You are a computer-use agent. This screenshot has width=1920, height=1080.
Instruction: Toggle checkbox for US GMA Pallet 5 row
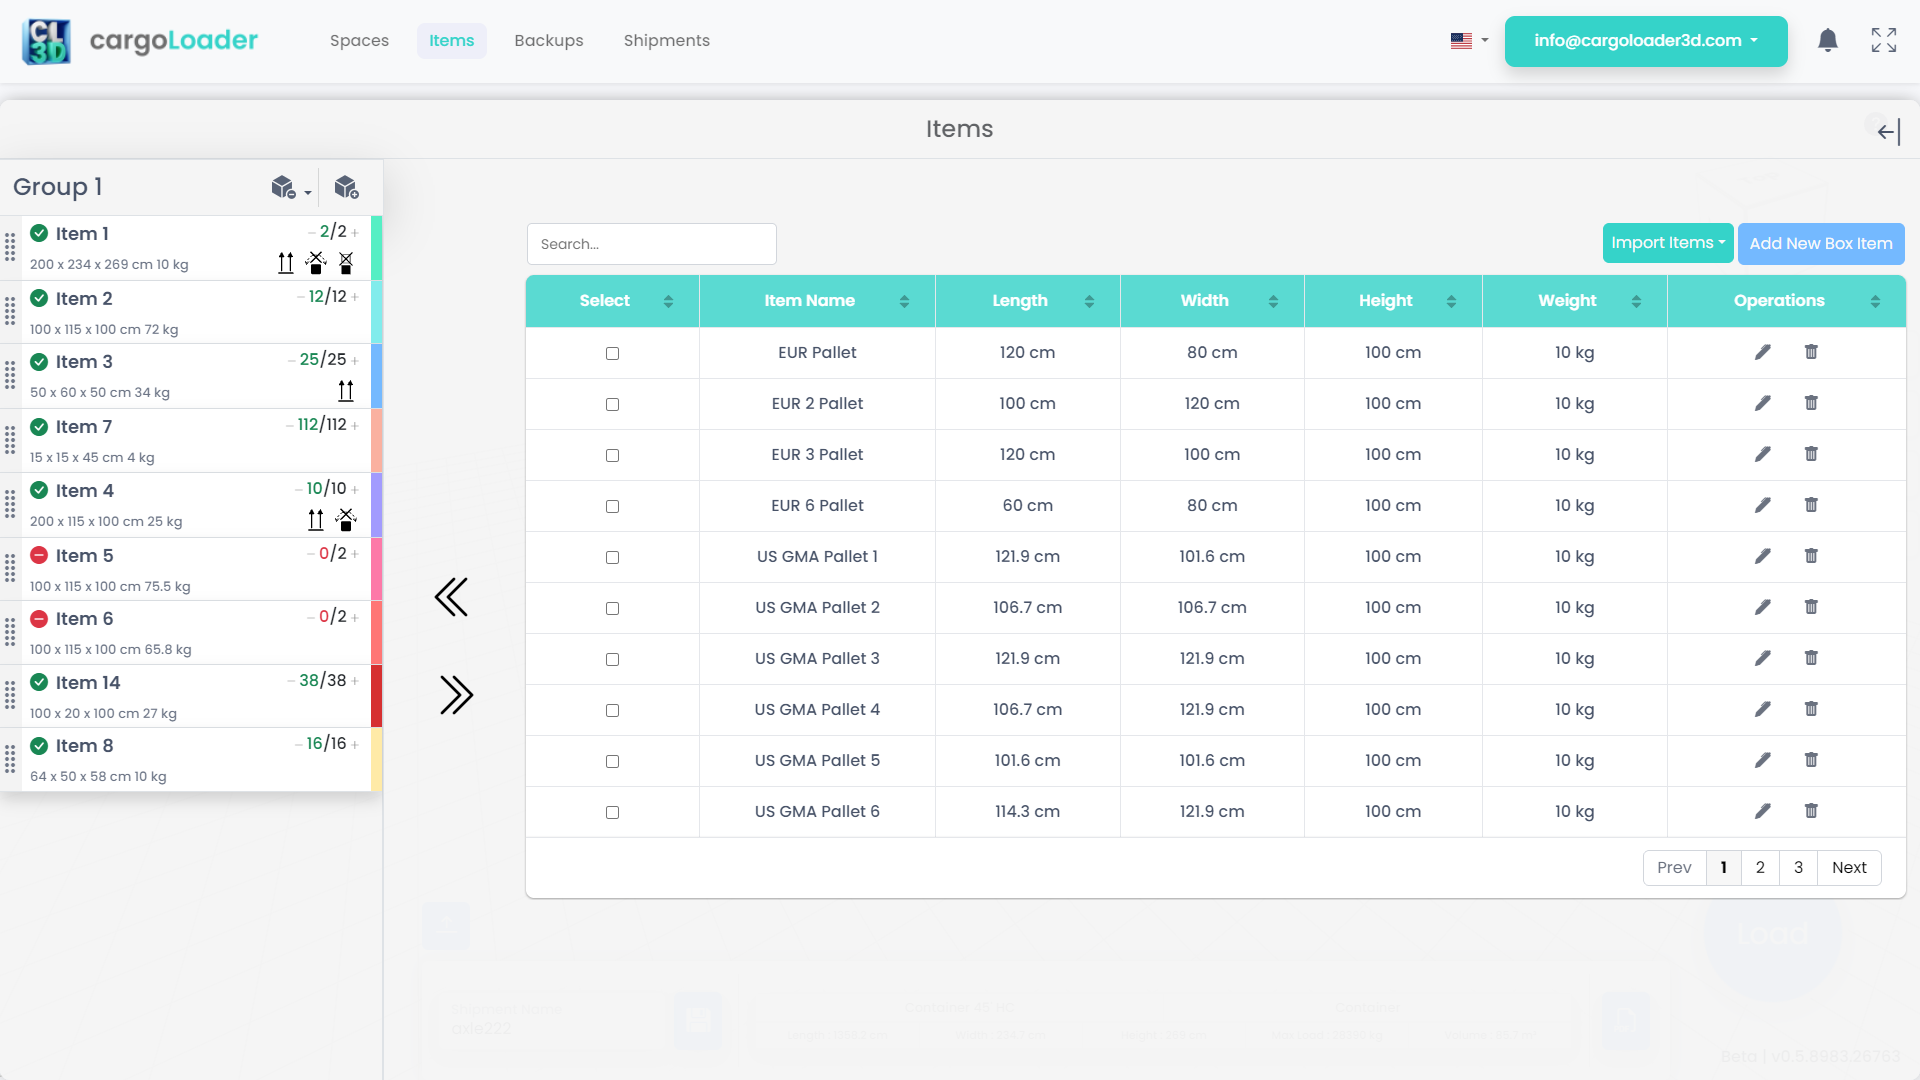pos(612,761)
